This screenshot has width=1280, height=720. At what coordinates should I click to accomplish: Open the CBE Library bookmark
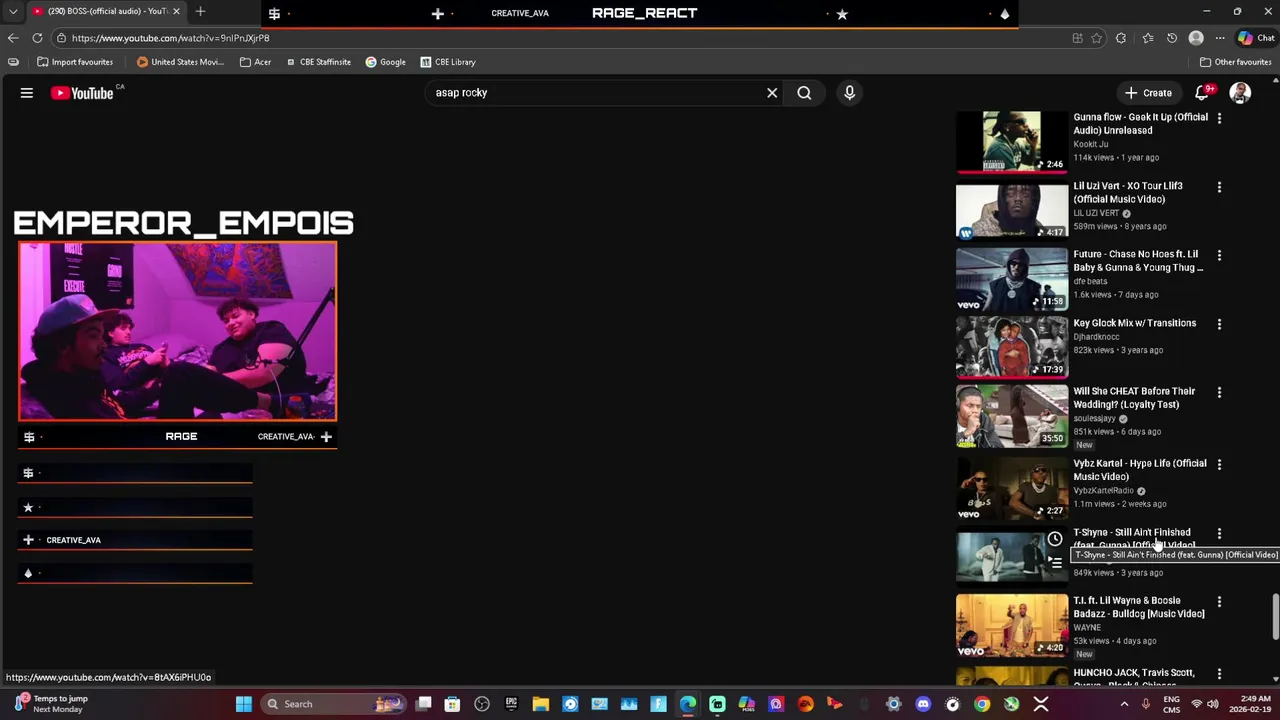tap(448, 62)
